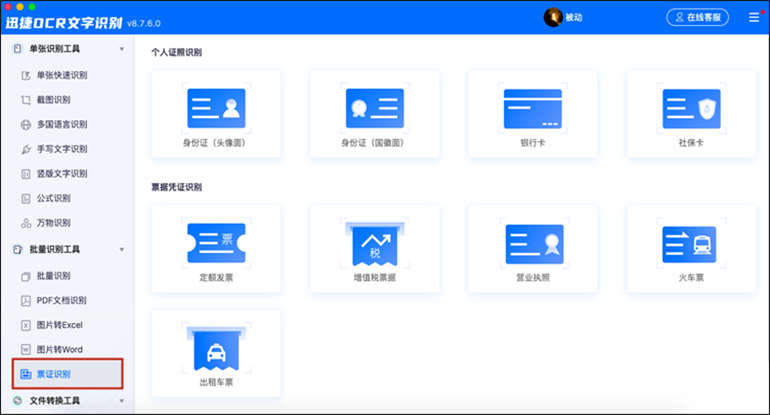770x415 pixels.
Task: Click the 多国语言识别 globe icon
Action: [x=26, y=125]
